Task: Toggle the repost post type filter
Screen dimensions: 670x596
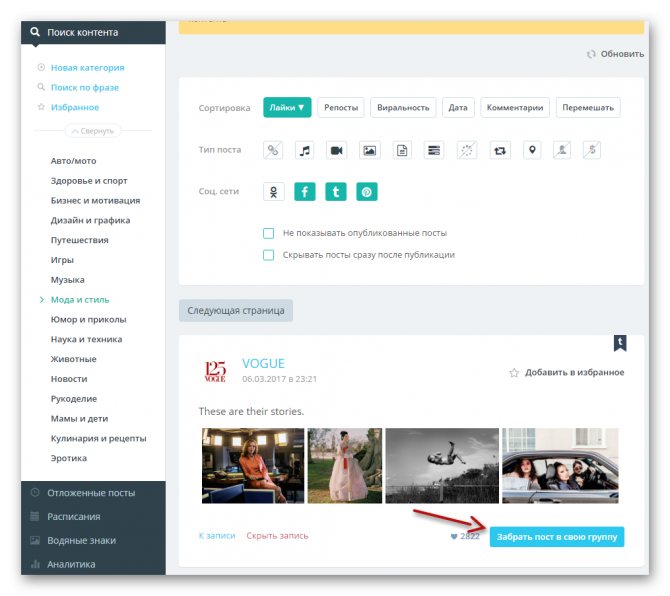Action: click(500, 150)
